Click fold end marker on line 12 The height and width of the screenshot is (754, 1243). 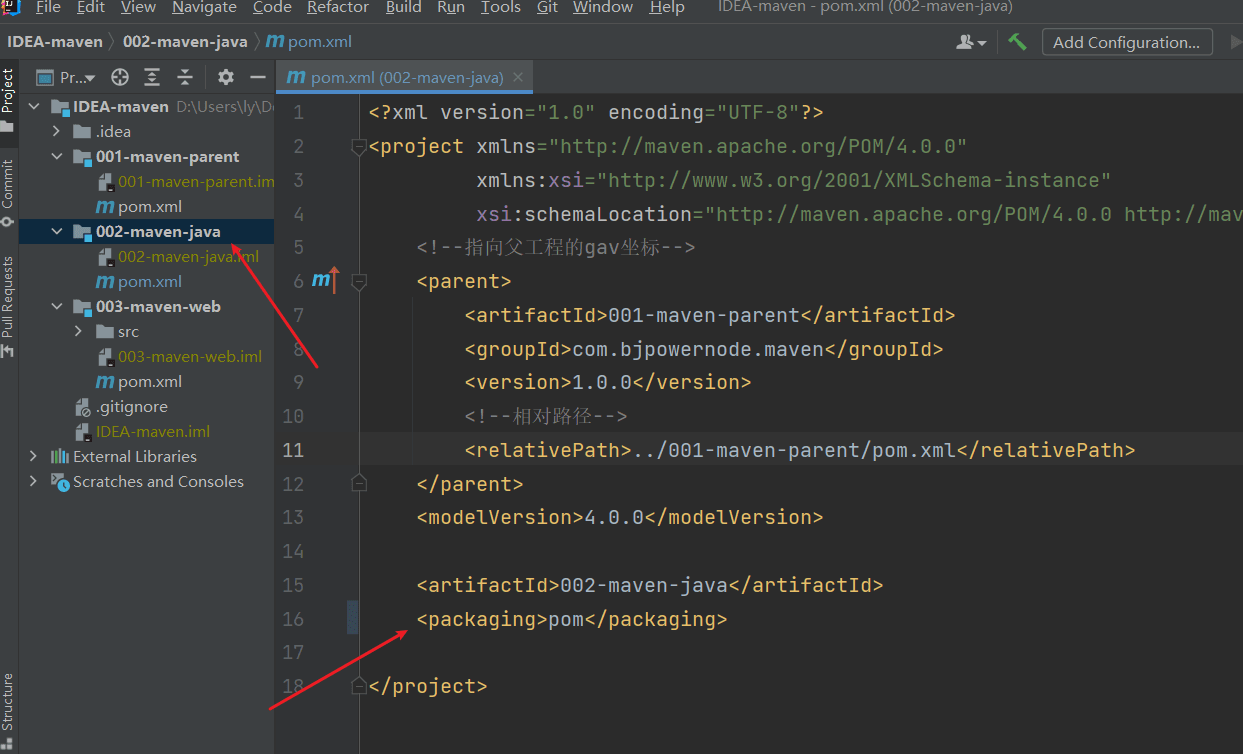[x=358, y=483]
